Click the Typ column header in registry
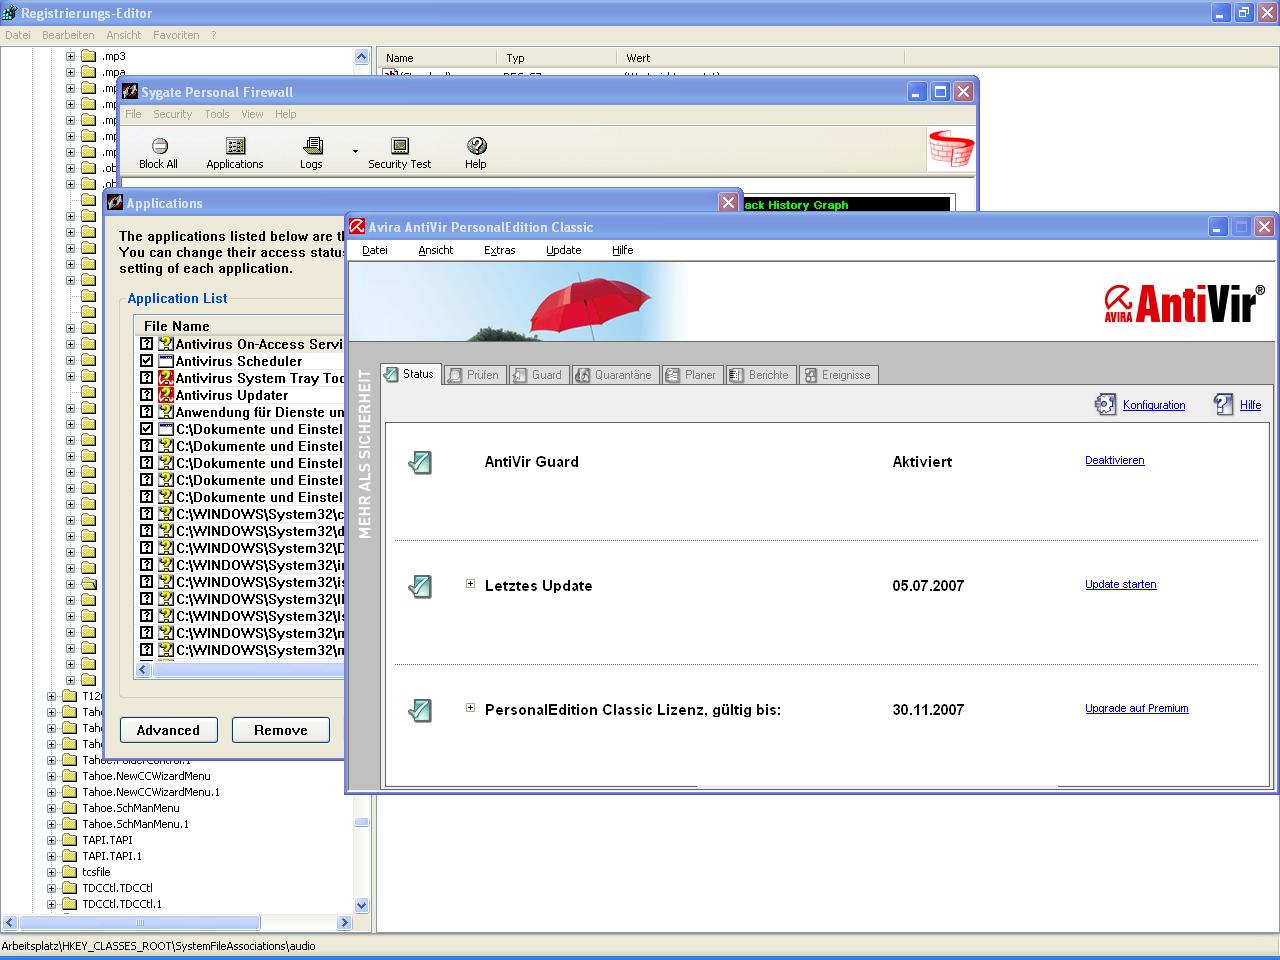Image resolution: width=1280 pixels, height=960 pixels. pos(557,58)
